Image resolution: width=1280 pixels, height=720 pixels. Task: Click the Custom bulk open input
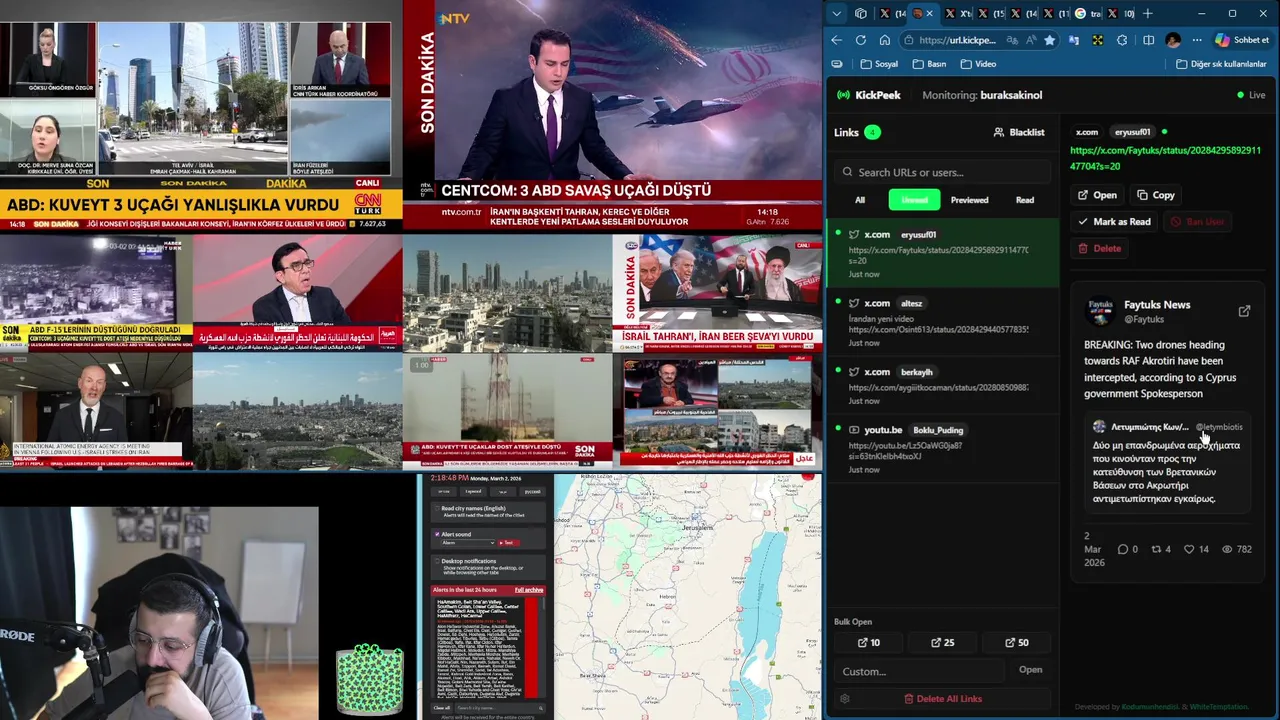[x=919, y=671]
